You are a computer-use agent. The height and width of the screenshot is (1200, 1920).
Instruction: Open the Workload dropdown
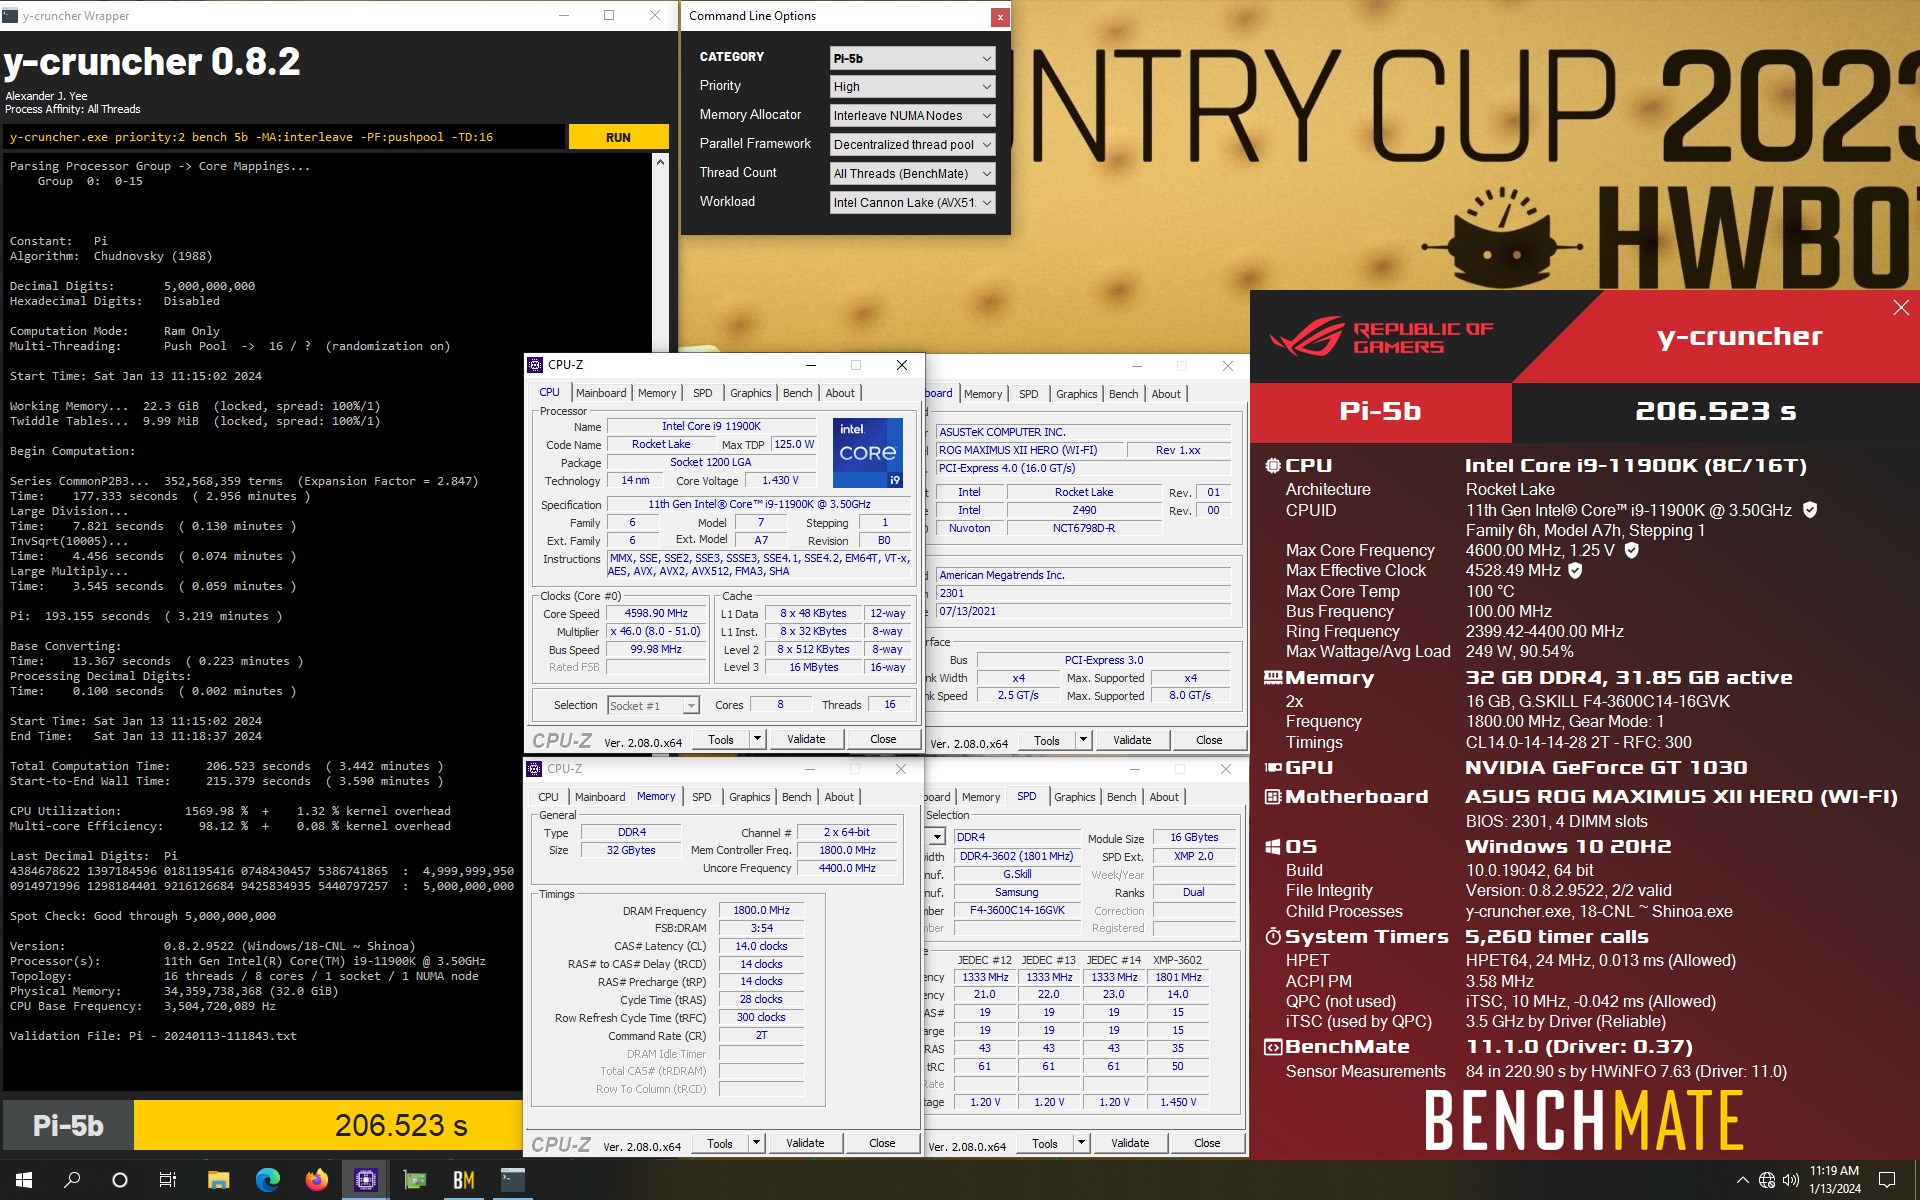(x=912, y=203)
